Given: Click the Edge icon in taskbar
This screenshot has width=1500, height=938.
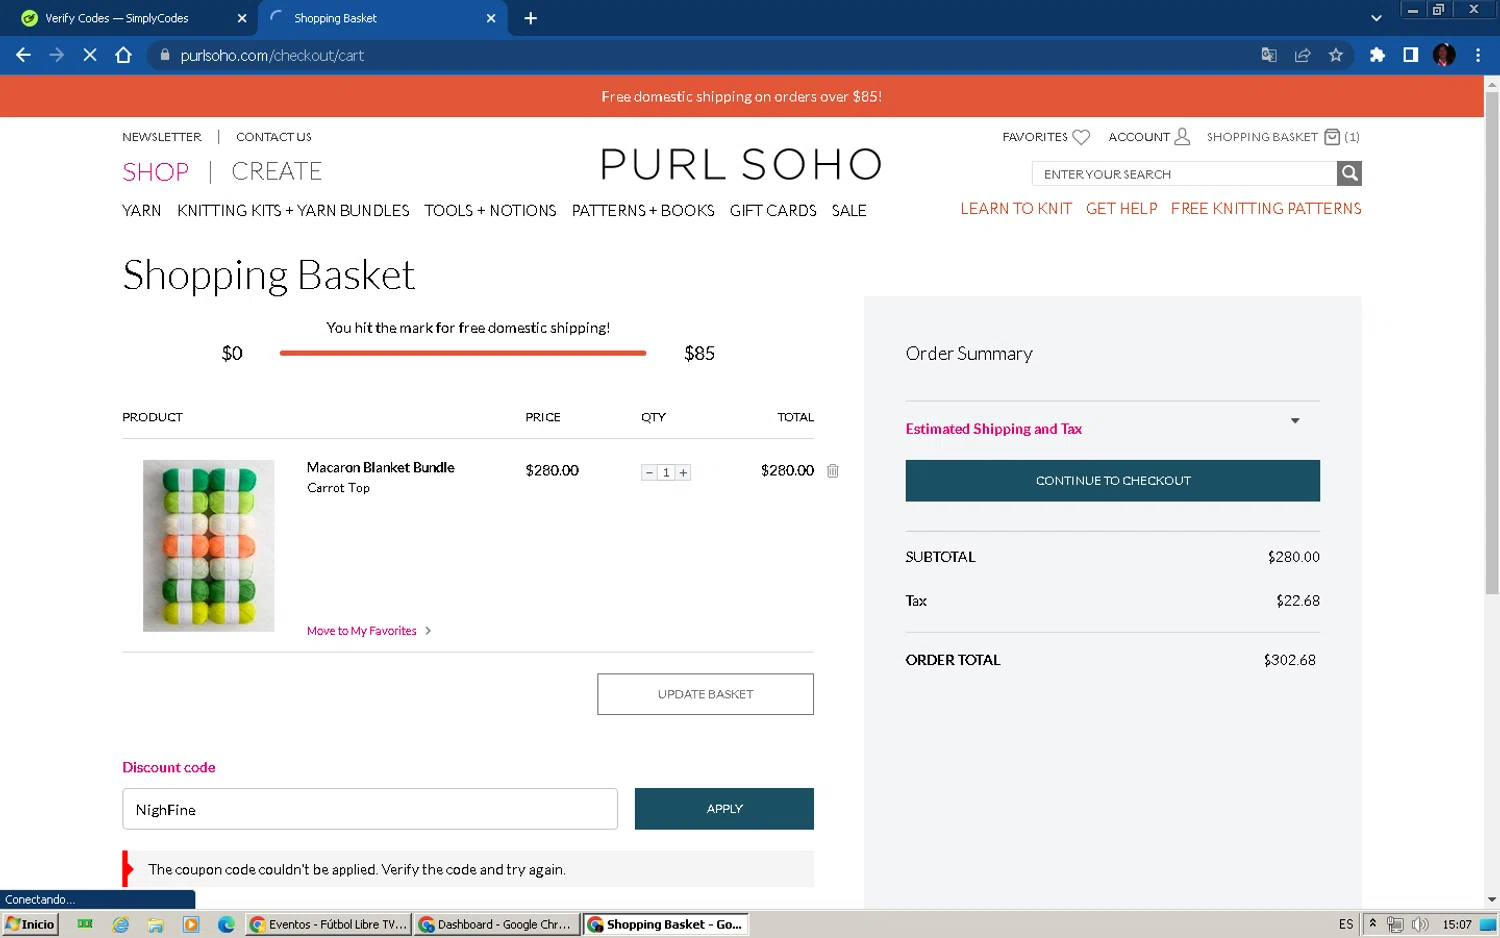Looking at the screenshot, I should (x=226, y=924).
